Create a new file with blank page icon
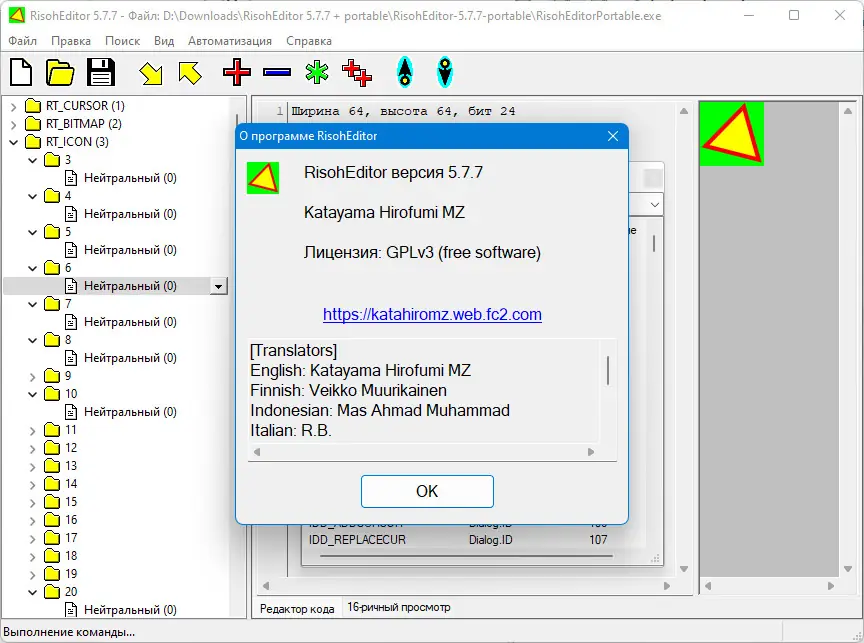The height and width of the screenshot is (643, 864). pyautogui.click(x=21, y=72)
